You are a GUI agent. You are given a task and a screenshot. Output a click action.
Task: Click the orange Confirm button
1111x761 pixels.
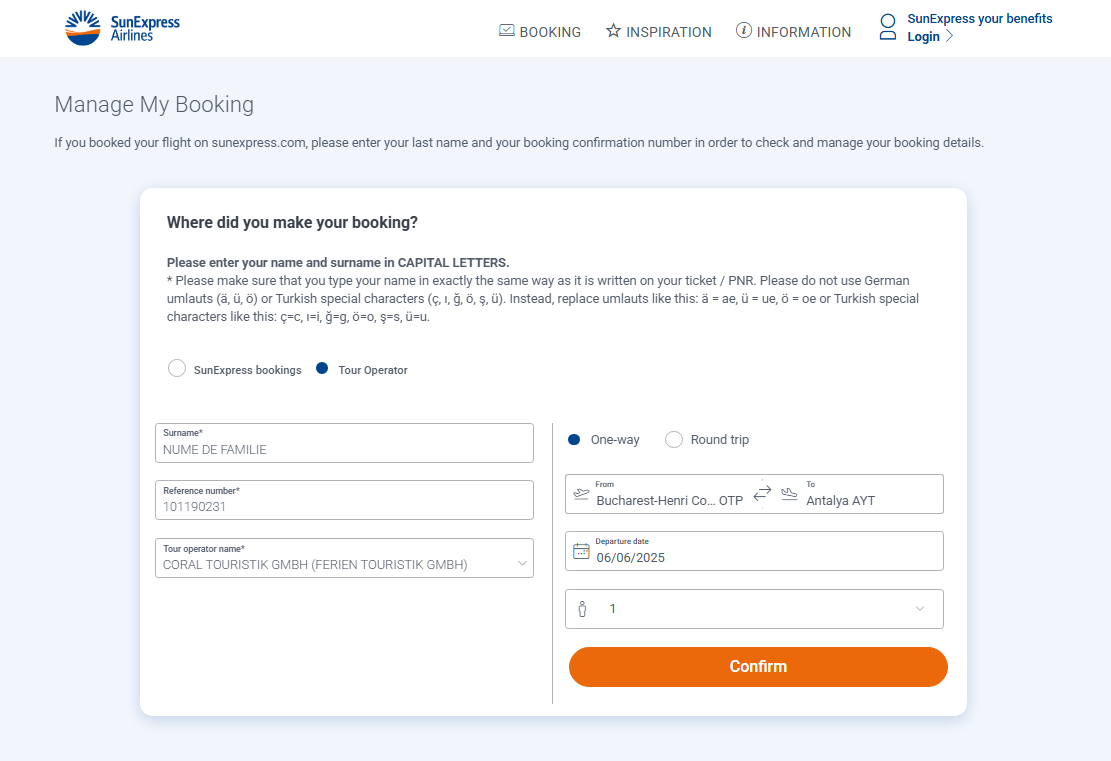pyautogui.click(x=758, y=667)
